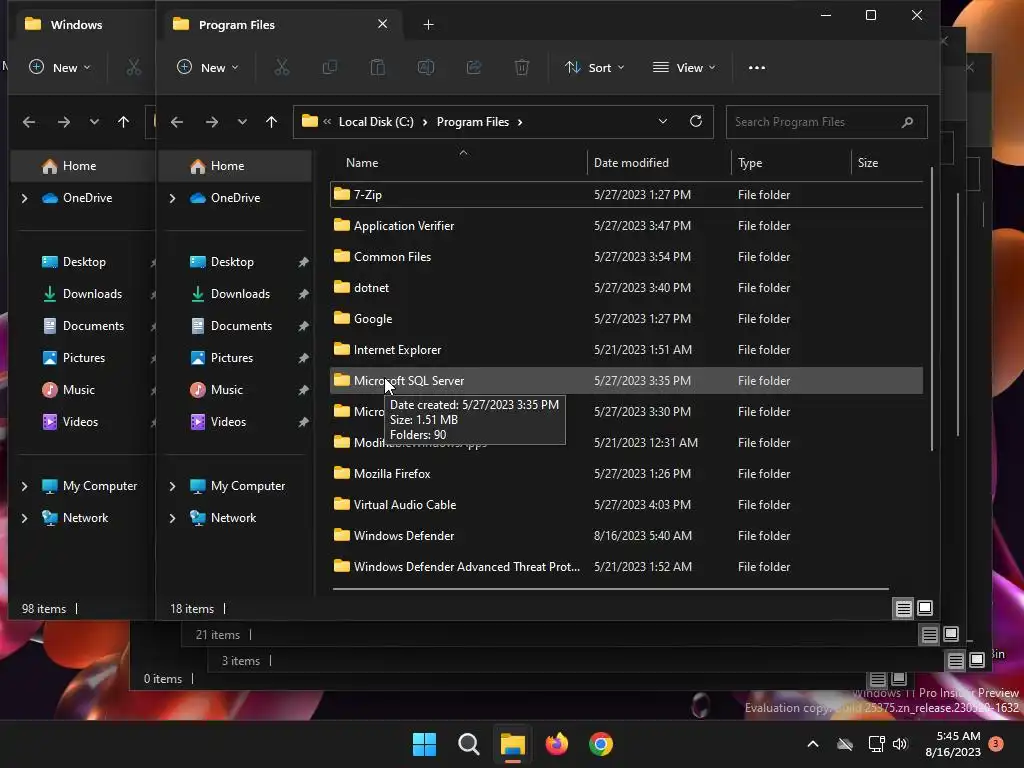The image size is (1024, 768).
Task: Click File Explorer taskbar icon
Action: 513,744
